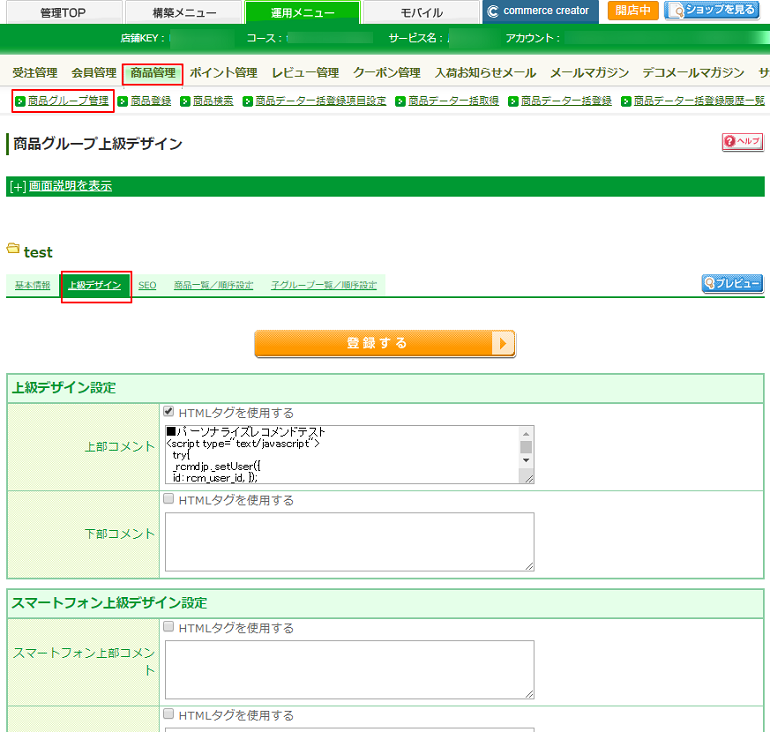The image size is (770, 732).
Task: Click arrow icon beside 商品グループ管理
Action: (20, 101)
